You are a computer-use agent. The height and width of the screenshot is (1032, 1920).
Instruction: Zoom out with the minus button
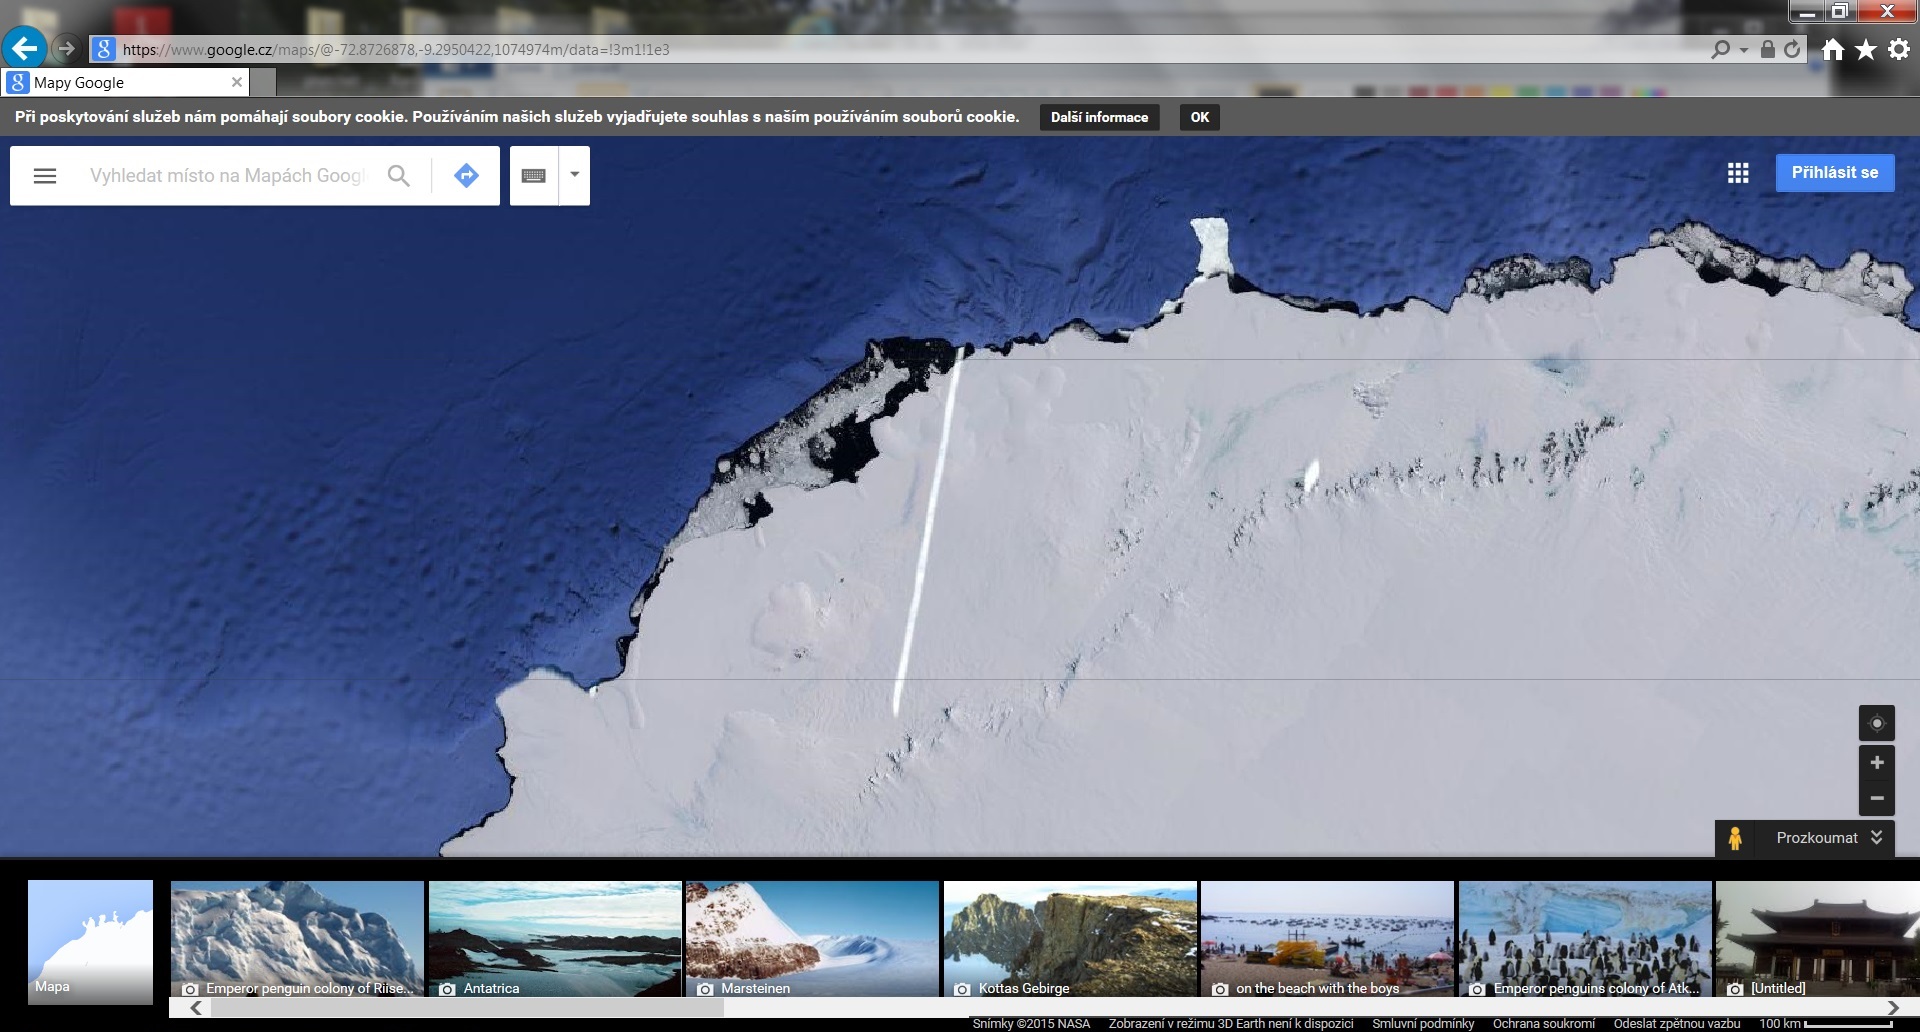(x=1876, y=798)
